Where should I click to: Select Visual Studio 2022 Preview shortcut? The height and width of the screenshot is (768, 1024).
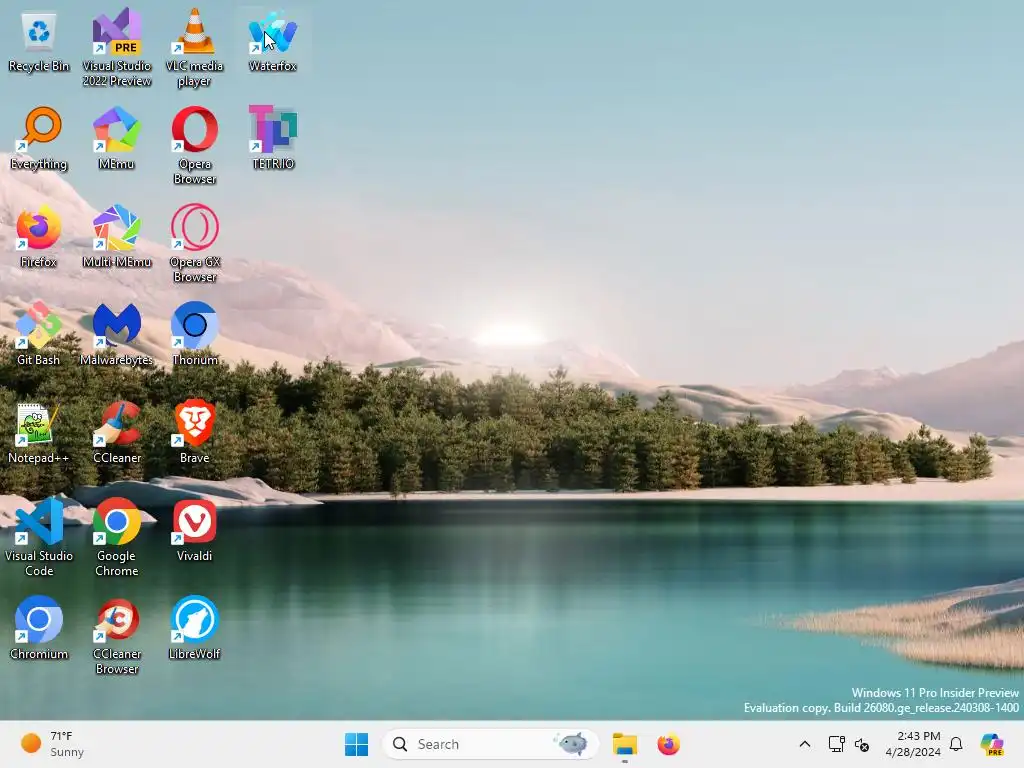[117, 47]
